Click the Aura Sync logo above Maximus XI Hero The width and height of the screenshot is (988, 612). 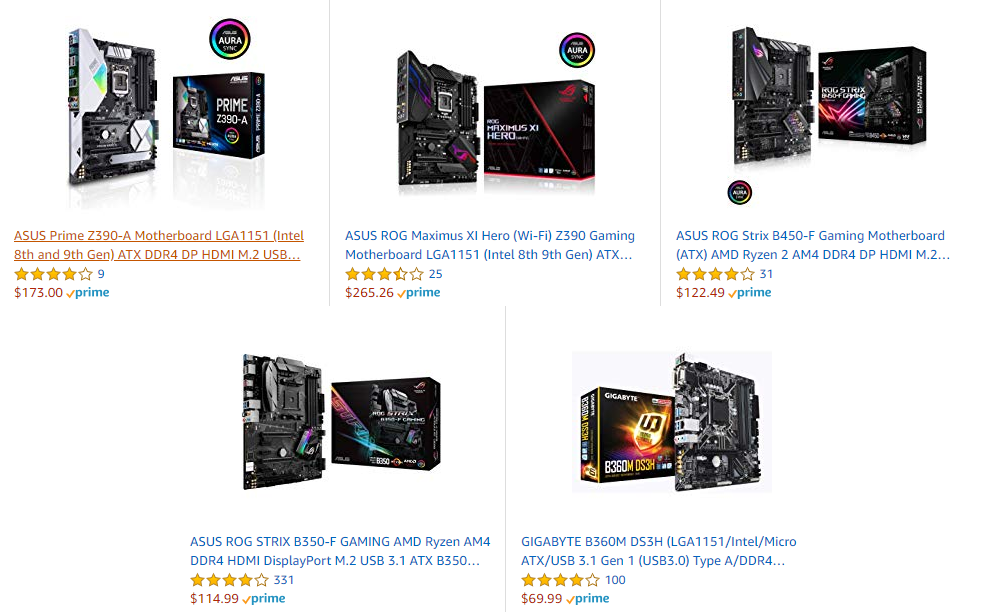[577, 50]
